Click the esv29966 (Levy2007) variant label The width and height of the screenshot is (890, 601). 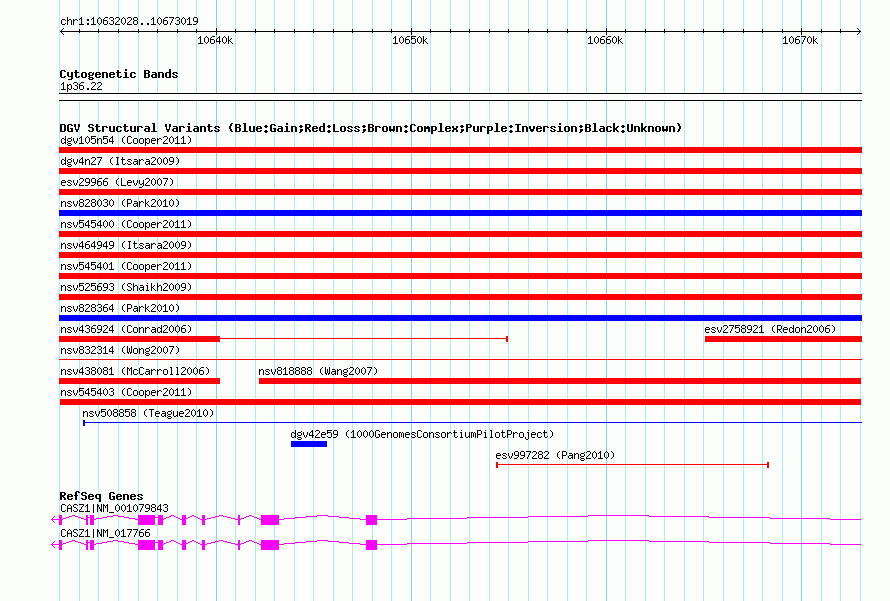pyautogui.click(x=117, y=182)
